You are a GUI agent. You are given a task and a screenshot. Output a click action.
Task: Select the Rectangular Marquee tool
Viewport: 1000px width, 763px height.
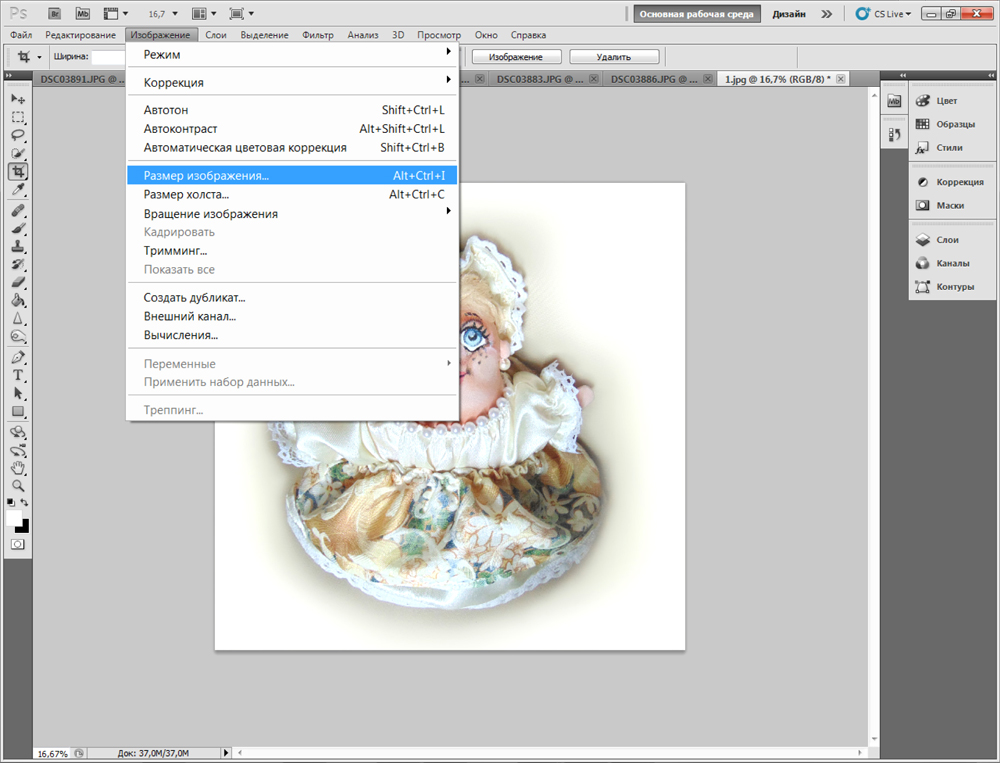(18, 117)
